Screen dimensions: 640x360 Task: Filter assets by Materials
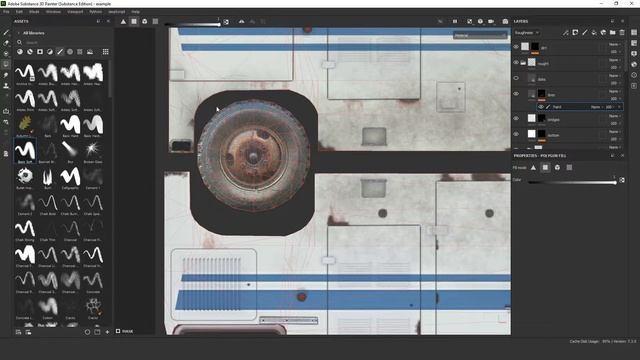(20, 52)
